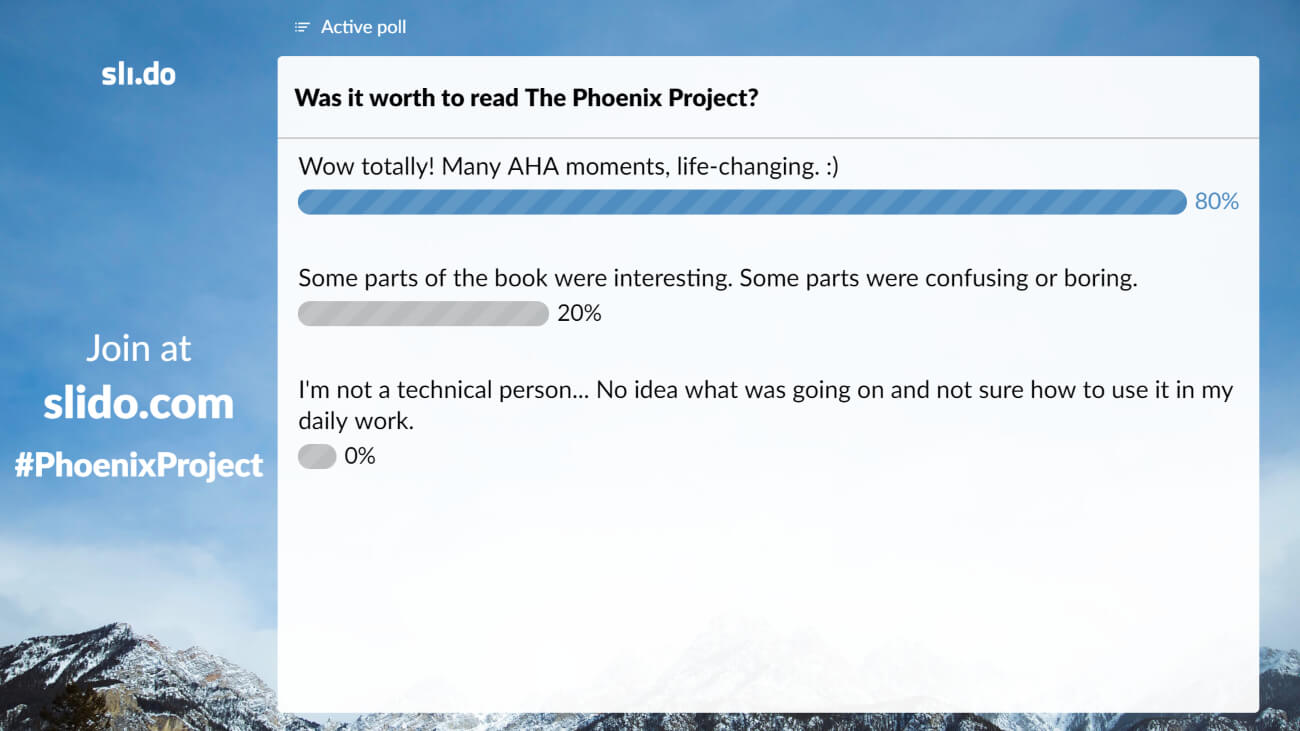Click the 80% percentage label

1216,202
